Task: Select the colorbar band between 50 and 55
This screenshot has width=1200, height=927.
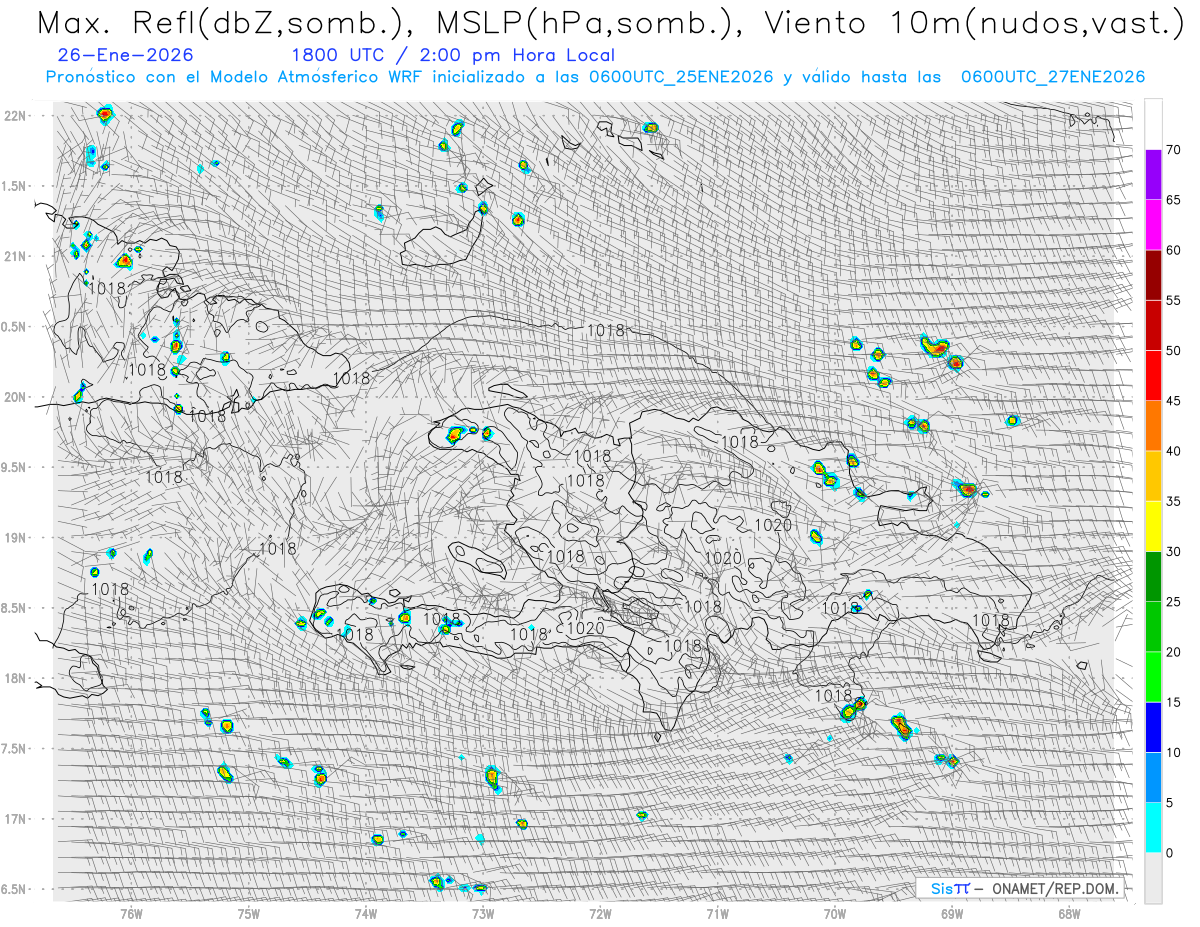Action: (1153, 325)
